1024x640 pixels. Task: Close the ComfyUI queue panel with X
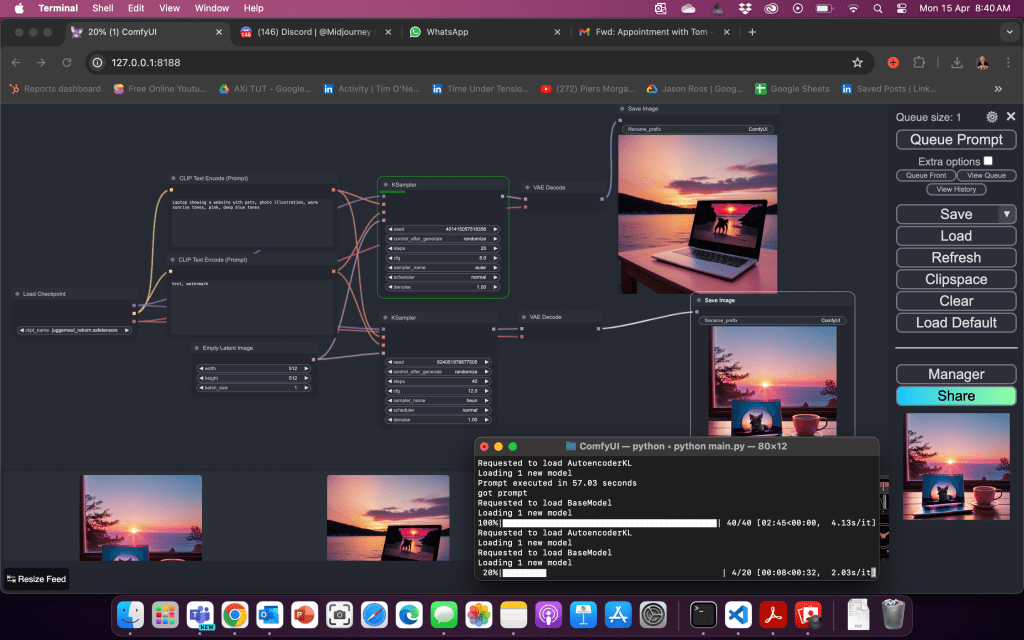pos(1011,117)
